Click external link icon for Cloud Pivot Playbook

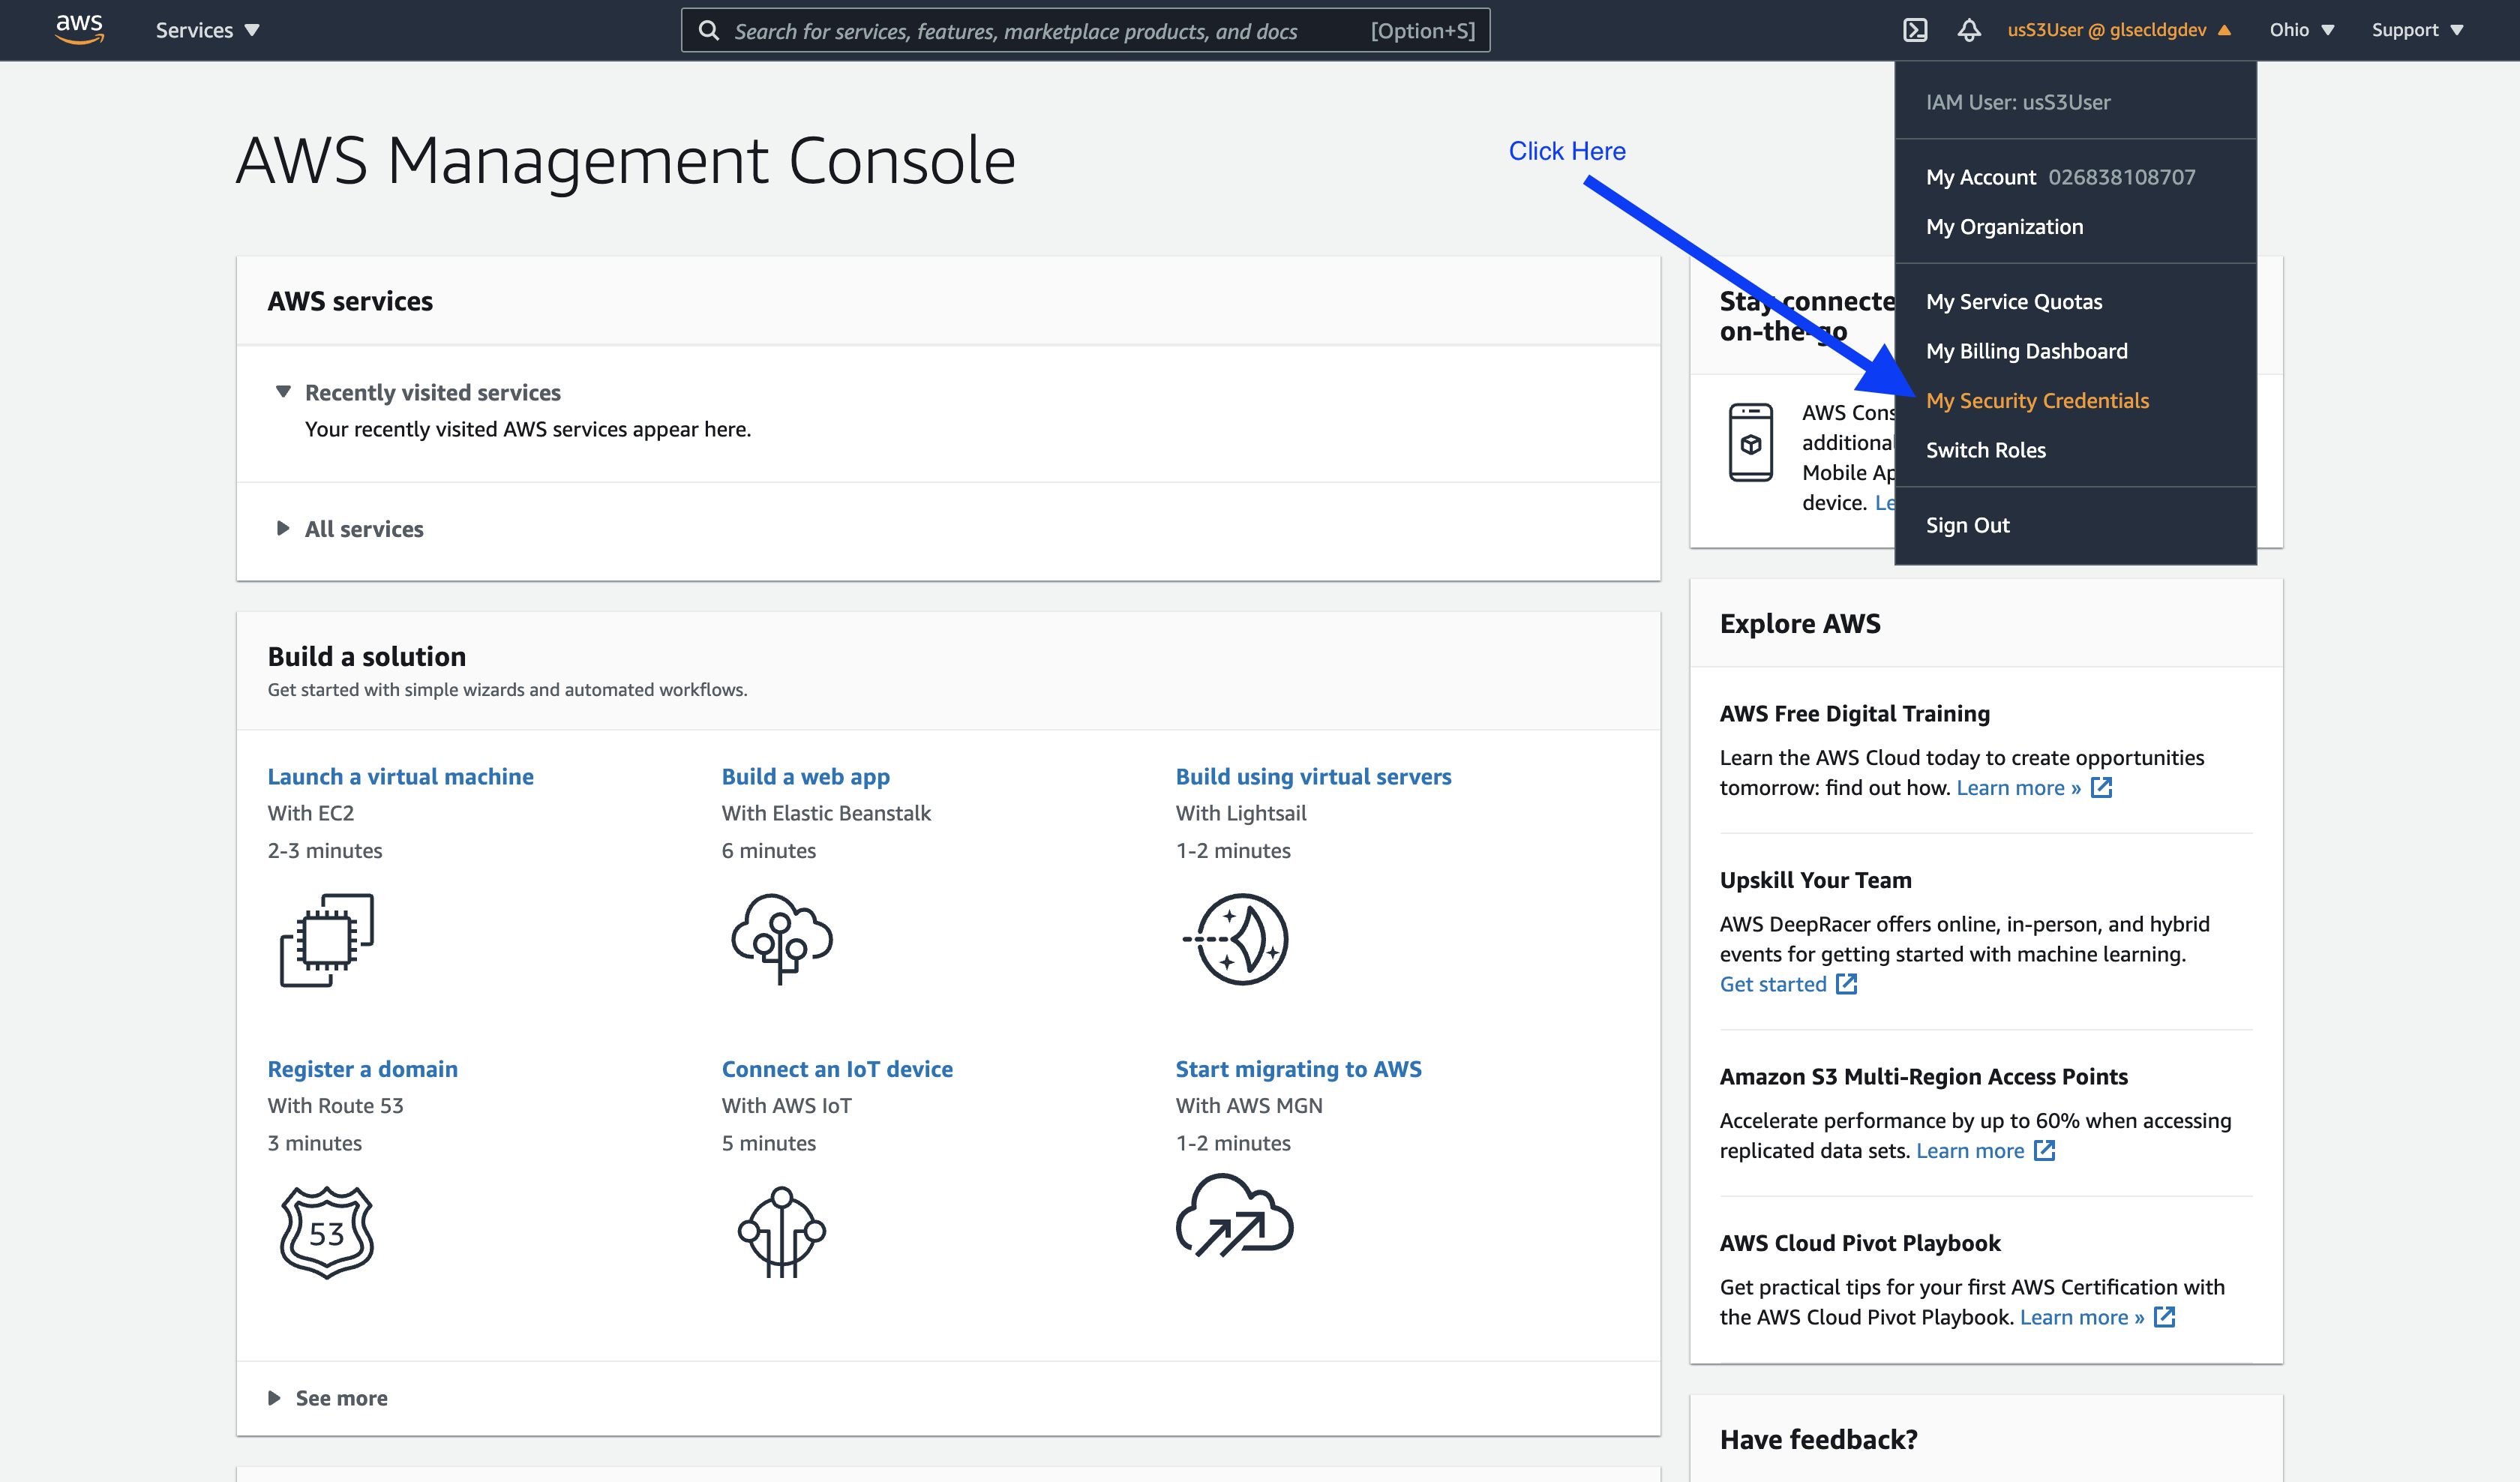pos(2165,1317)
